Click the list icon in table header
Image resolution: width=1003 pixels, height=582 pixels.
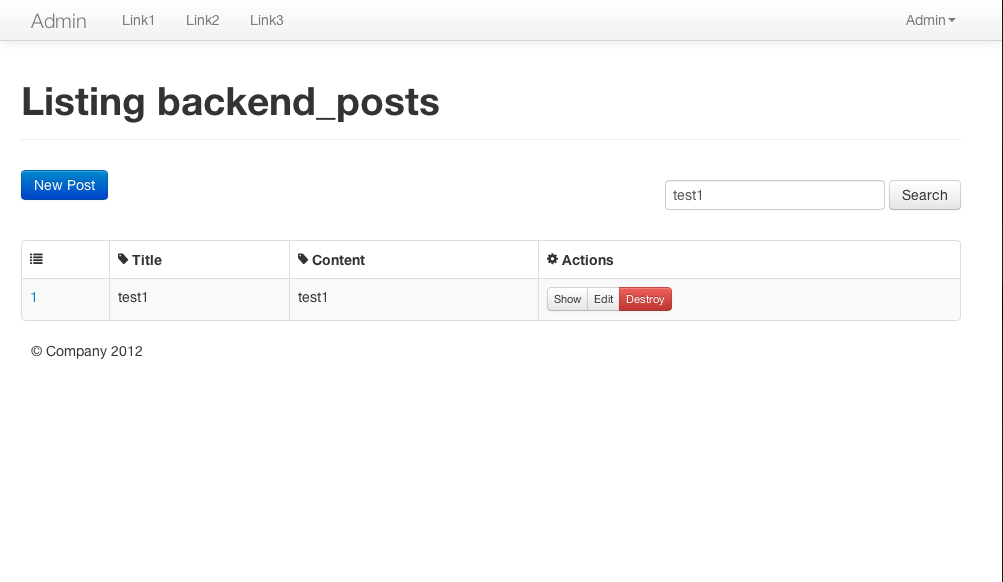click(36, 259)
